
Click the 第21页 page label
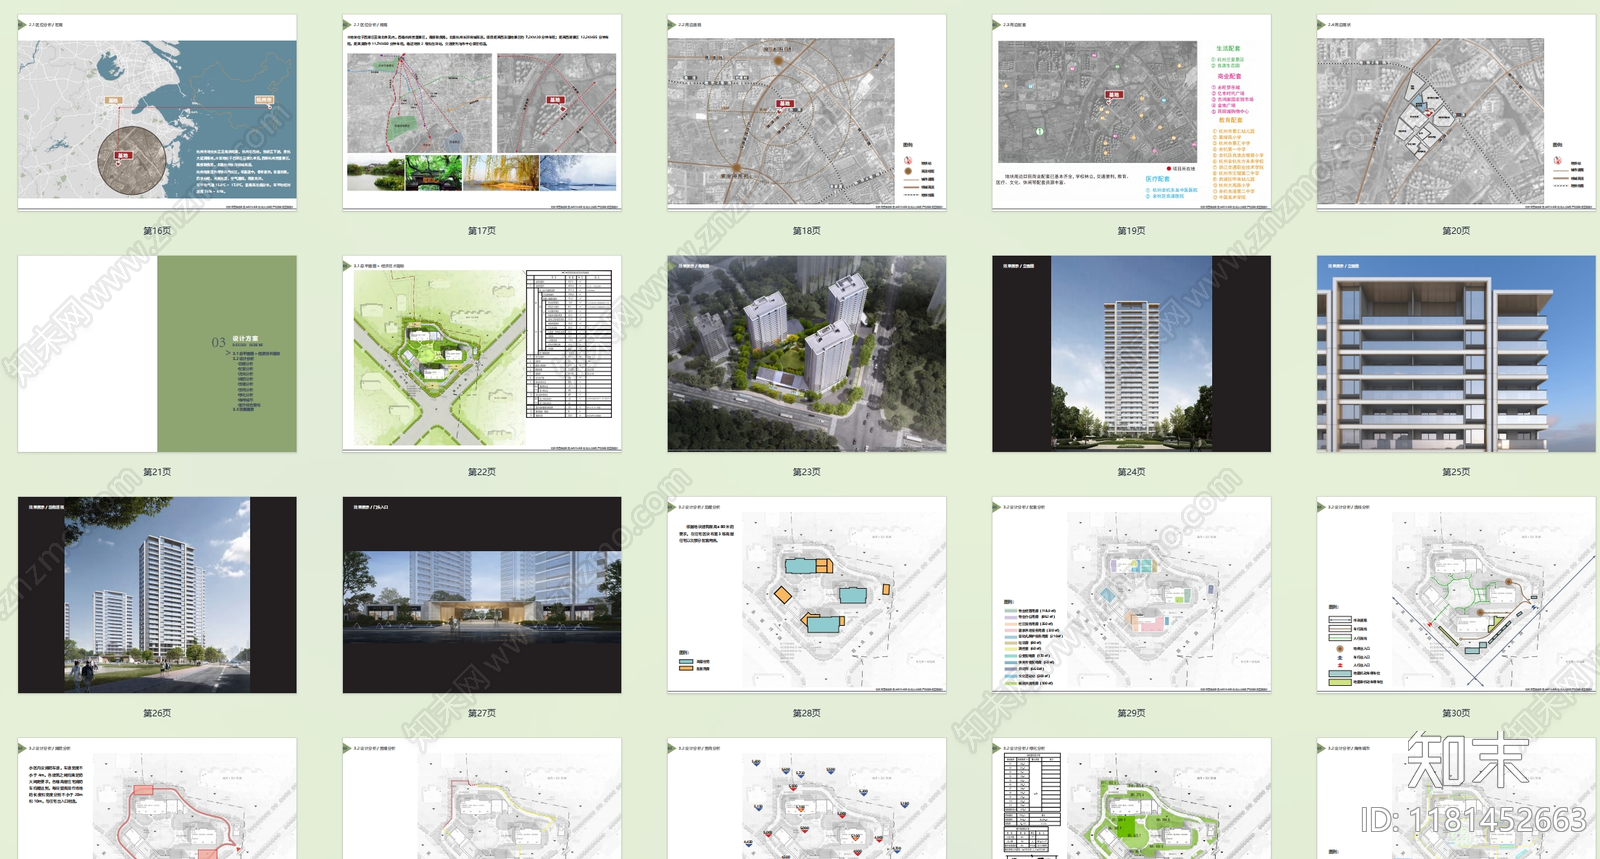[x=157, y=472]
